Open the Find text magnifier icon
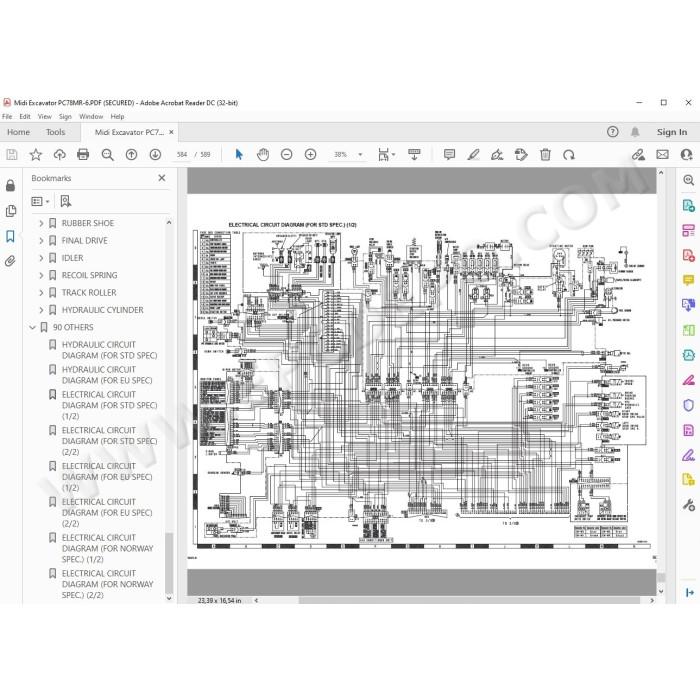Image resolution: width=700 pixels, height=700 pixels. click(107, 154)
